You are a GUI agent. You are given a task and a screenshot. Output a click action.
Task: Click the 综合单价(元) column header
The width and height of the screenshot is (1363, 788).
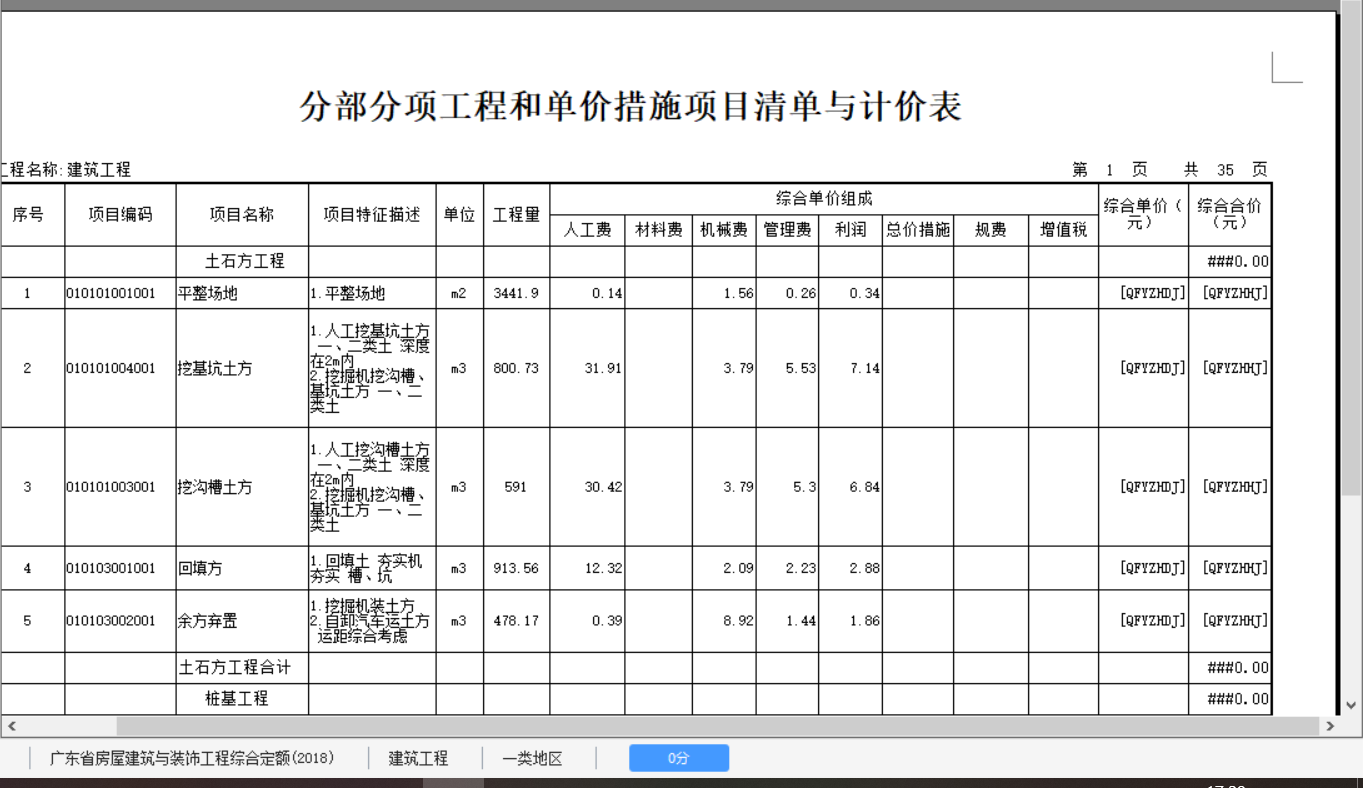pyautogui.click(x=1143, y=214)
